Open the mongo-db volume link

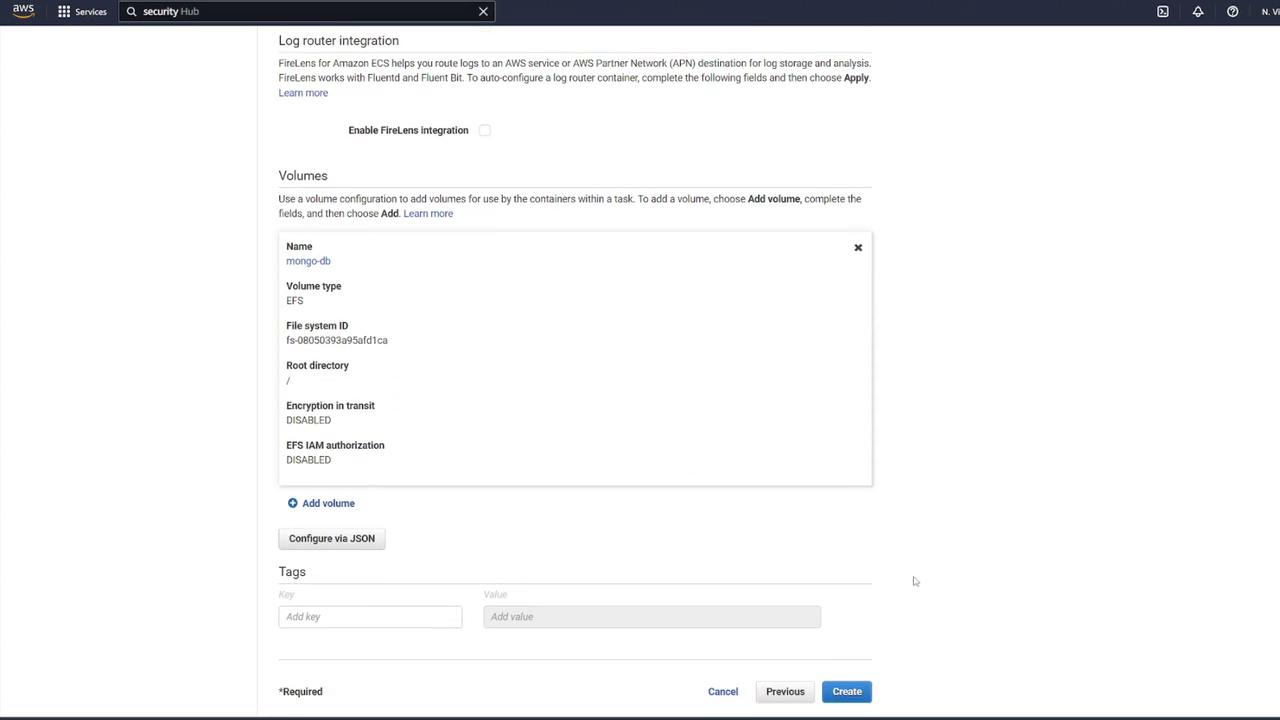pyautogui.click(x=308, y=261)
